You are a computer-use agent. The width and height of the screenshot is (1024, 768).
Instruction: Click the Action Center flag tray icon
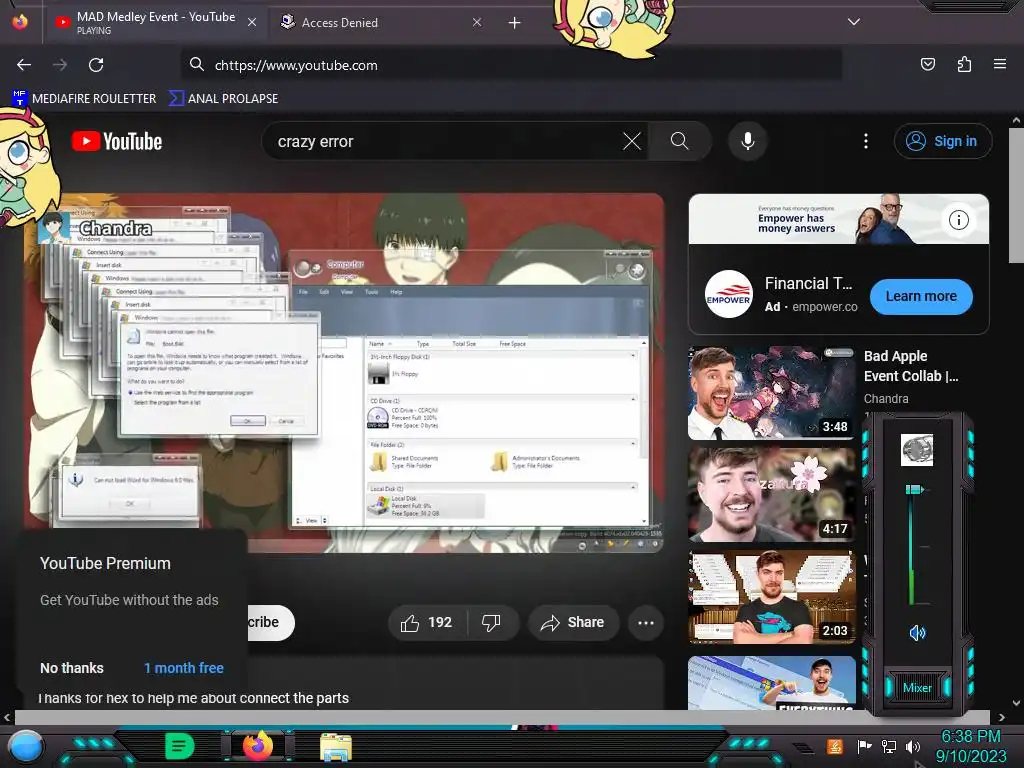coord(865,746)
